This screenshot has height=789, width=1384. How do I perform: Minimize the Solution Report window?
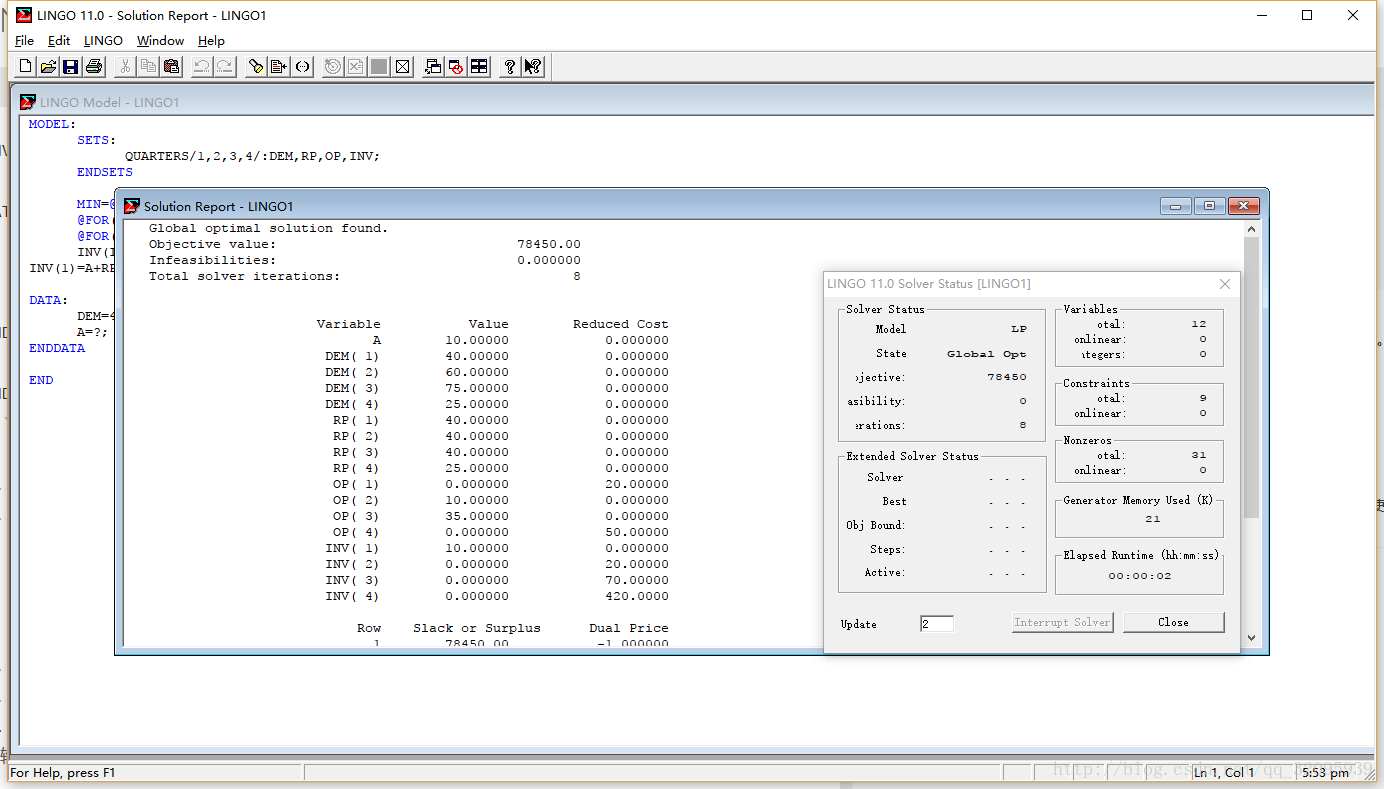1175,206
